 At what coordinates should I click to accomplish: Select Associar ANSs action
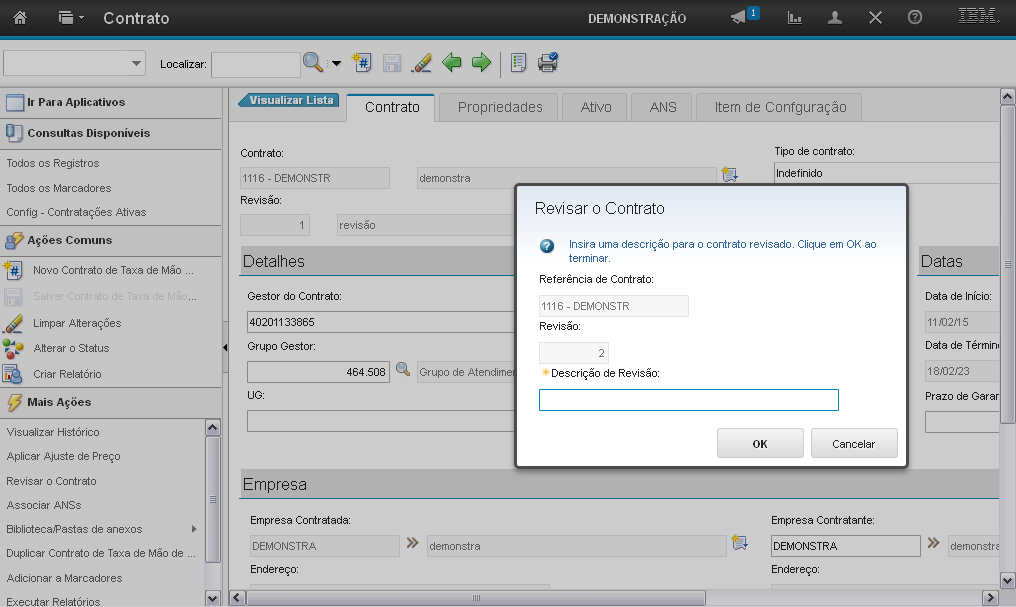43,505
